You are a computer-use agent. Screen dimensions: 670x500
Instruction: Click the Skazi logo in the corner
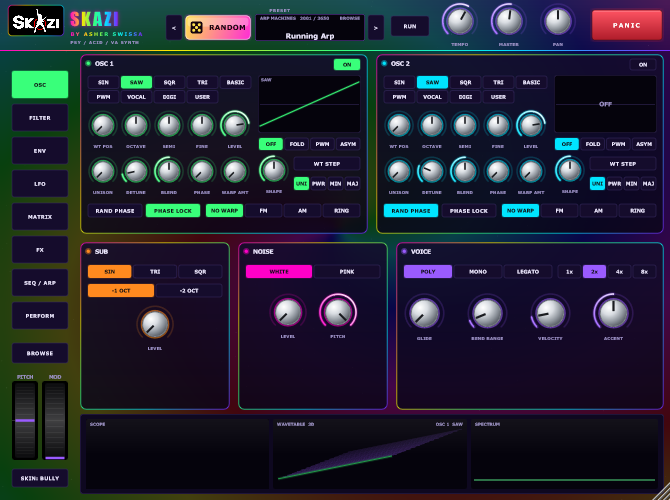click(x=36, y=21)
